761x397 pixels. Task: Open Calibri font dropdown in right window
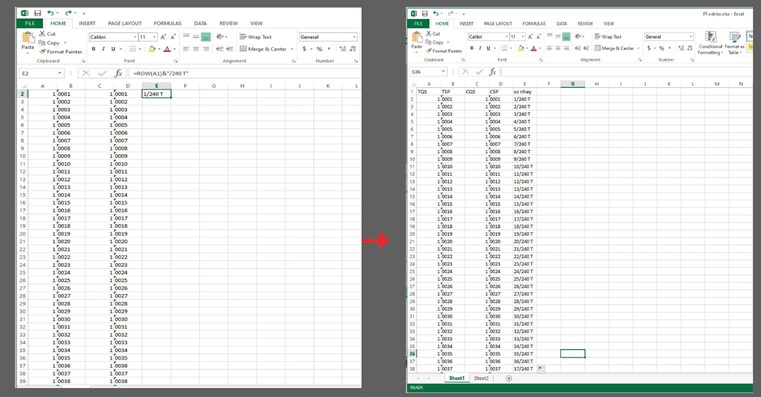pos(506,36)
